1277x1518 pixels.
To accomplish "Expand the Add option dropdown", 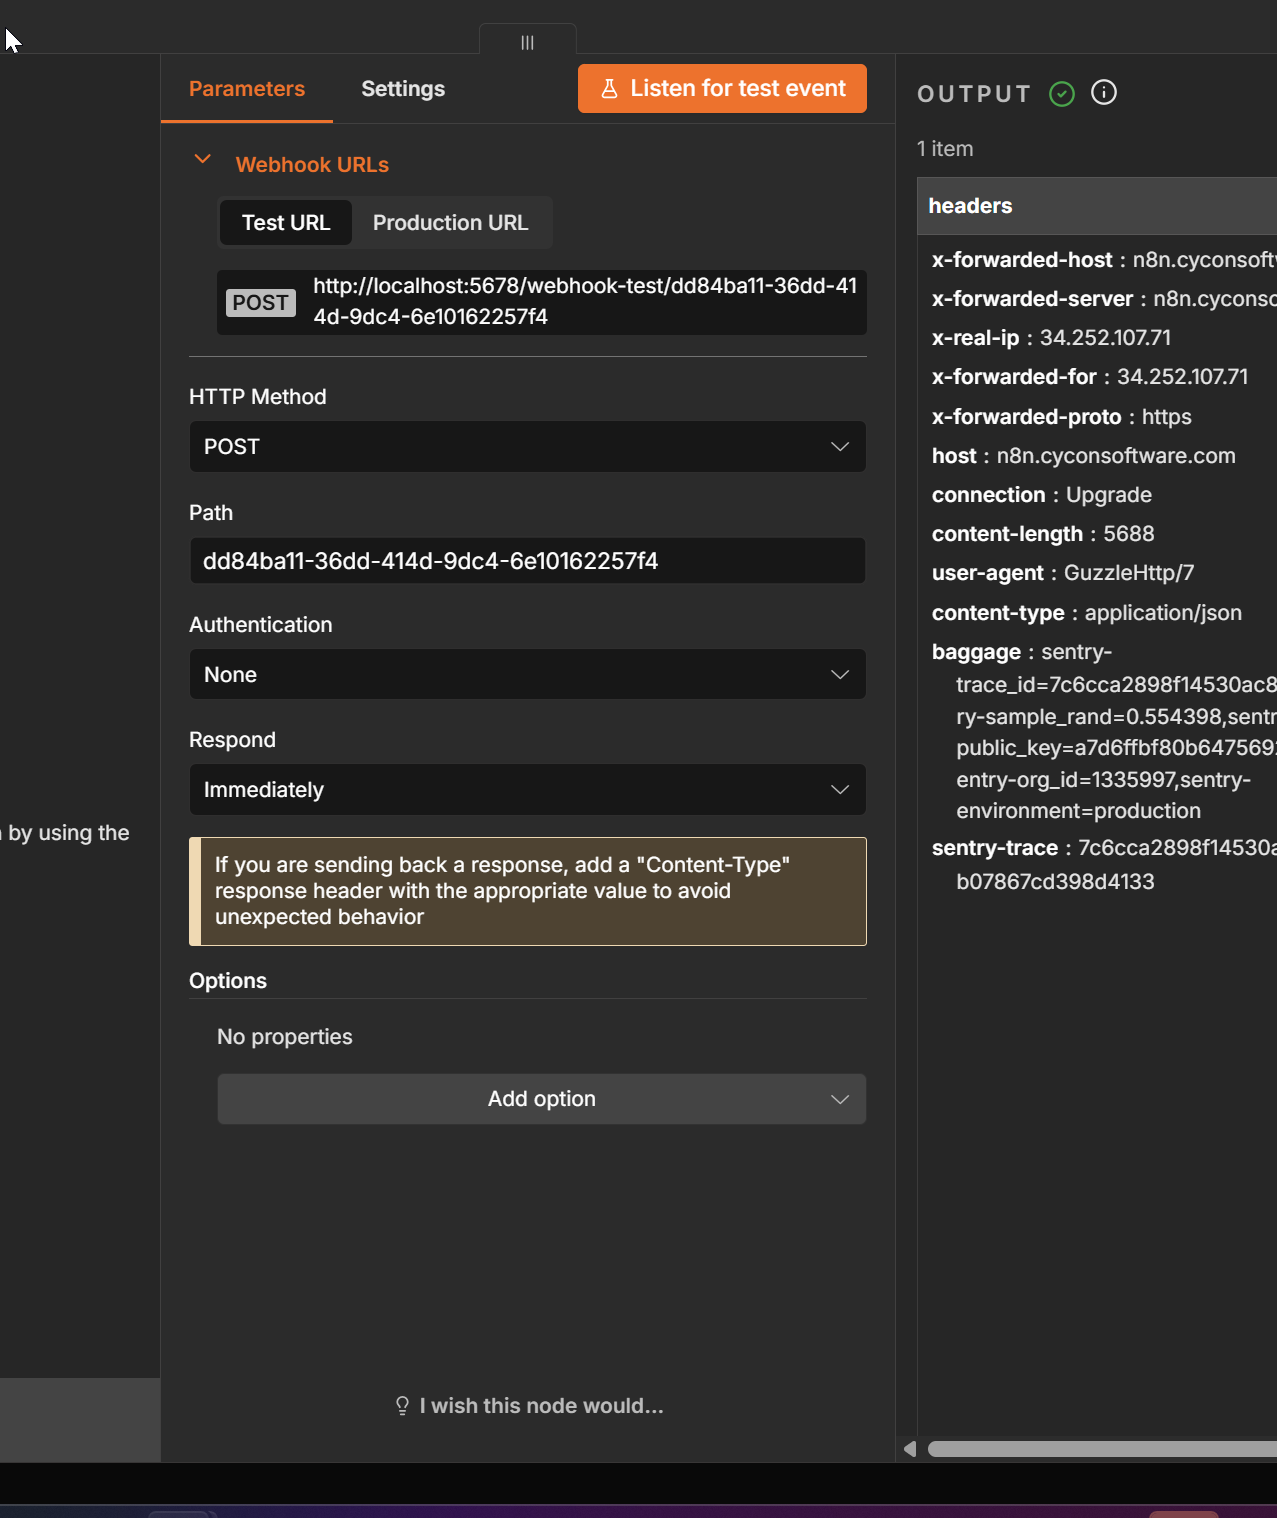I will (541, 1099).
